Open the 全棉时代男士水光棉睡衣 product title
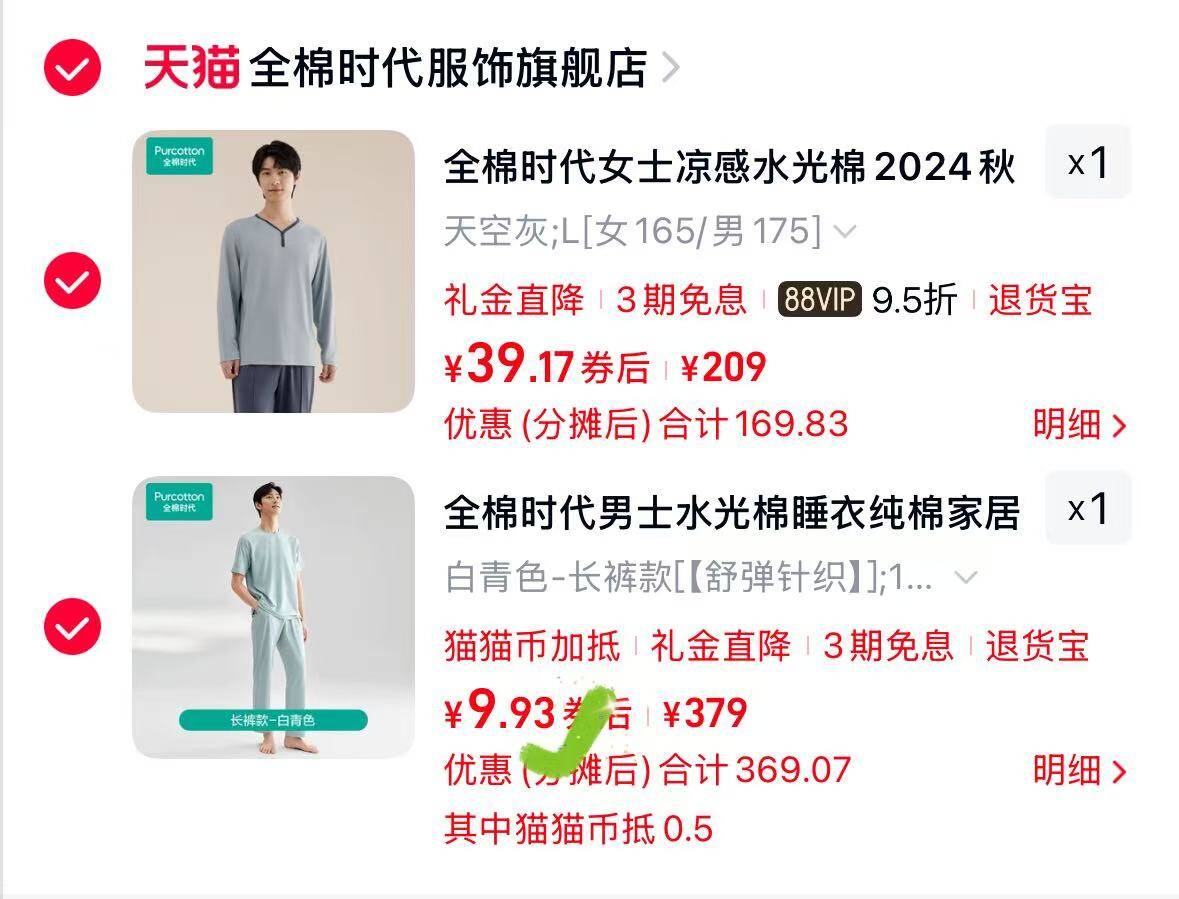1179x899 pixels. (732, 513)
